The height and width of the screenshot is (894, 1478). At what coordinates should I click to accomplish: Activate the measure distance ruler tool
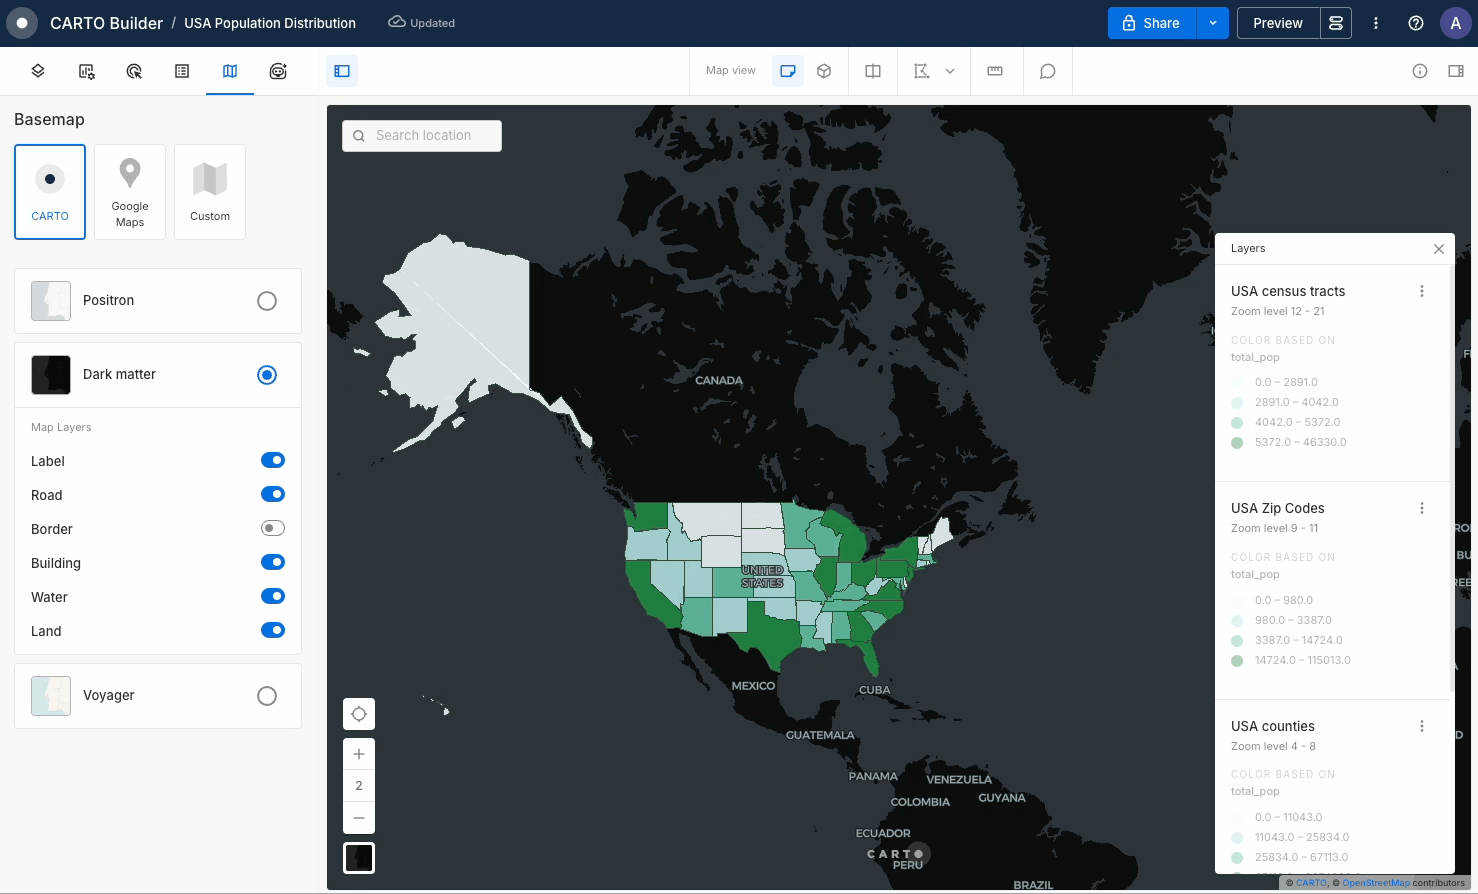pos(995,71)
